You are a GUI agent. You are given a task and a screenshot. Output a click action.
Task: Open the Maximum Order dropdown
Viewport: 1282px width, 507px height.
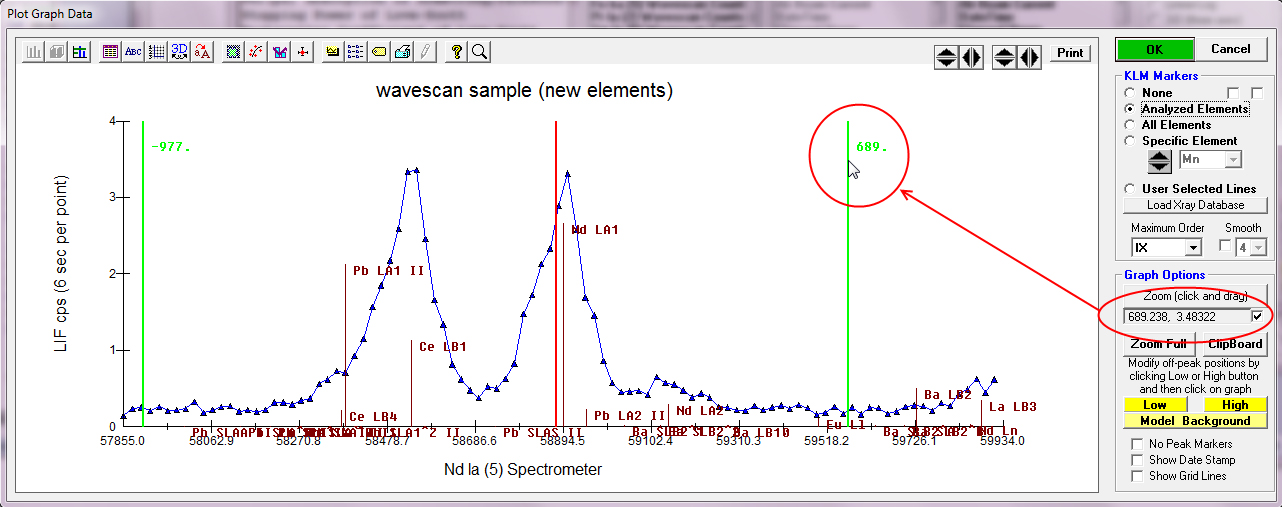pyautogui.click(x=1192, y=247)
